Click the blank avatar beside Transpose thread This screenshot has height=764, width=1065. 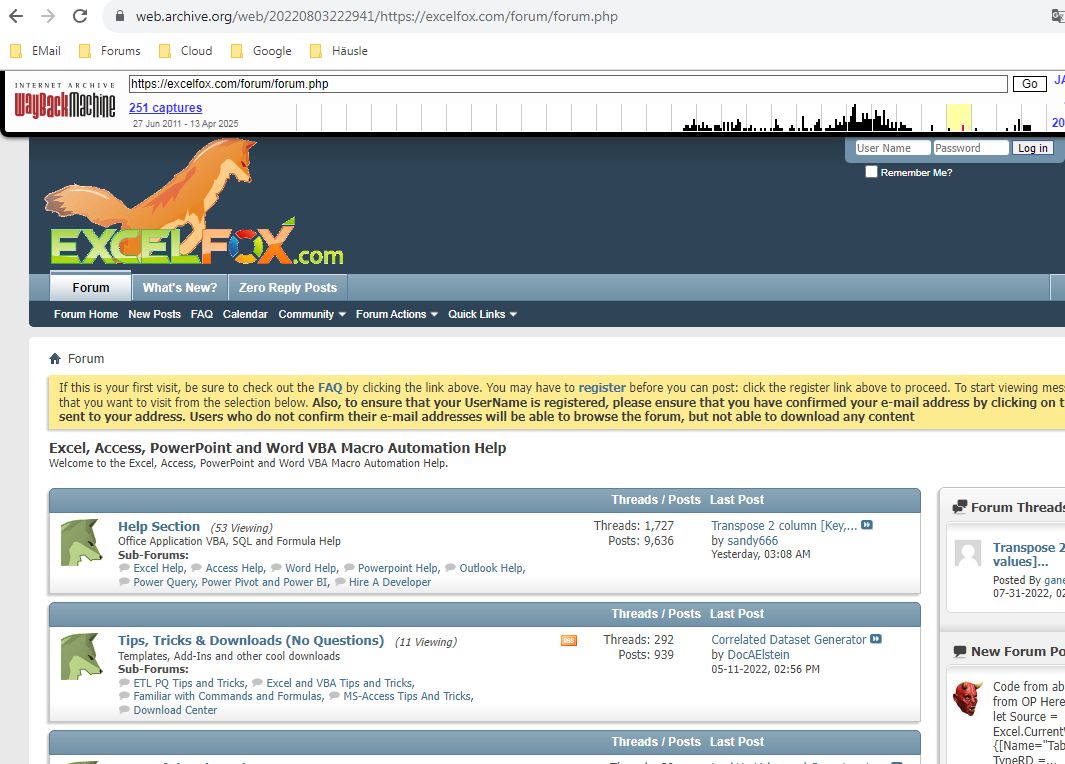coord(968,553)
